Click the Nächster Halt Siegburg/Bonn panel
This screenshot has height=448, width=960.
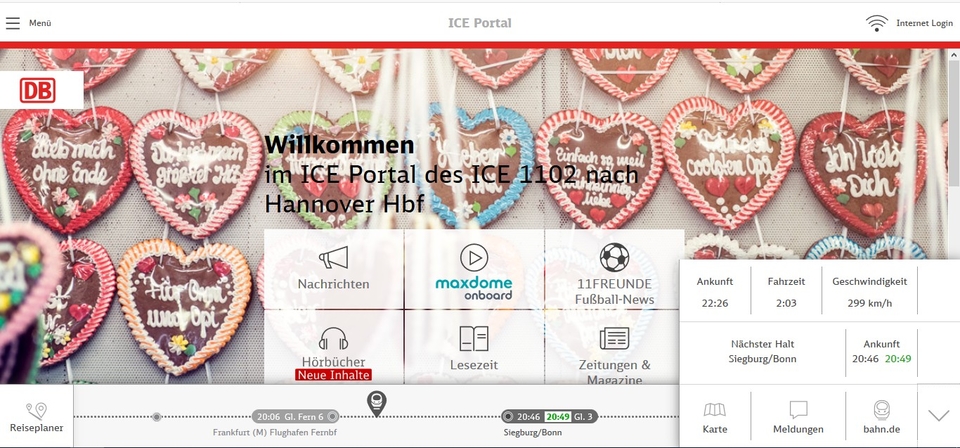click(x=762, y=352)
